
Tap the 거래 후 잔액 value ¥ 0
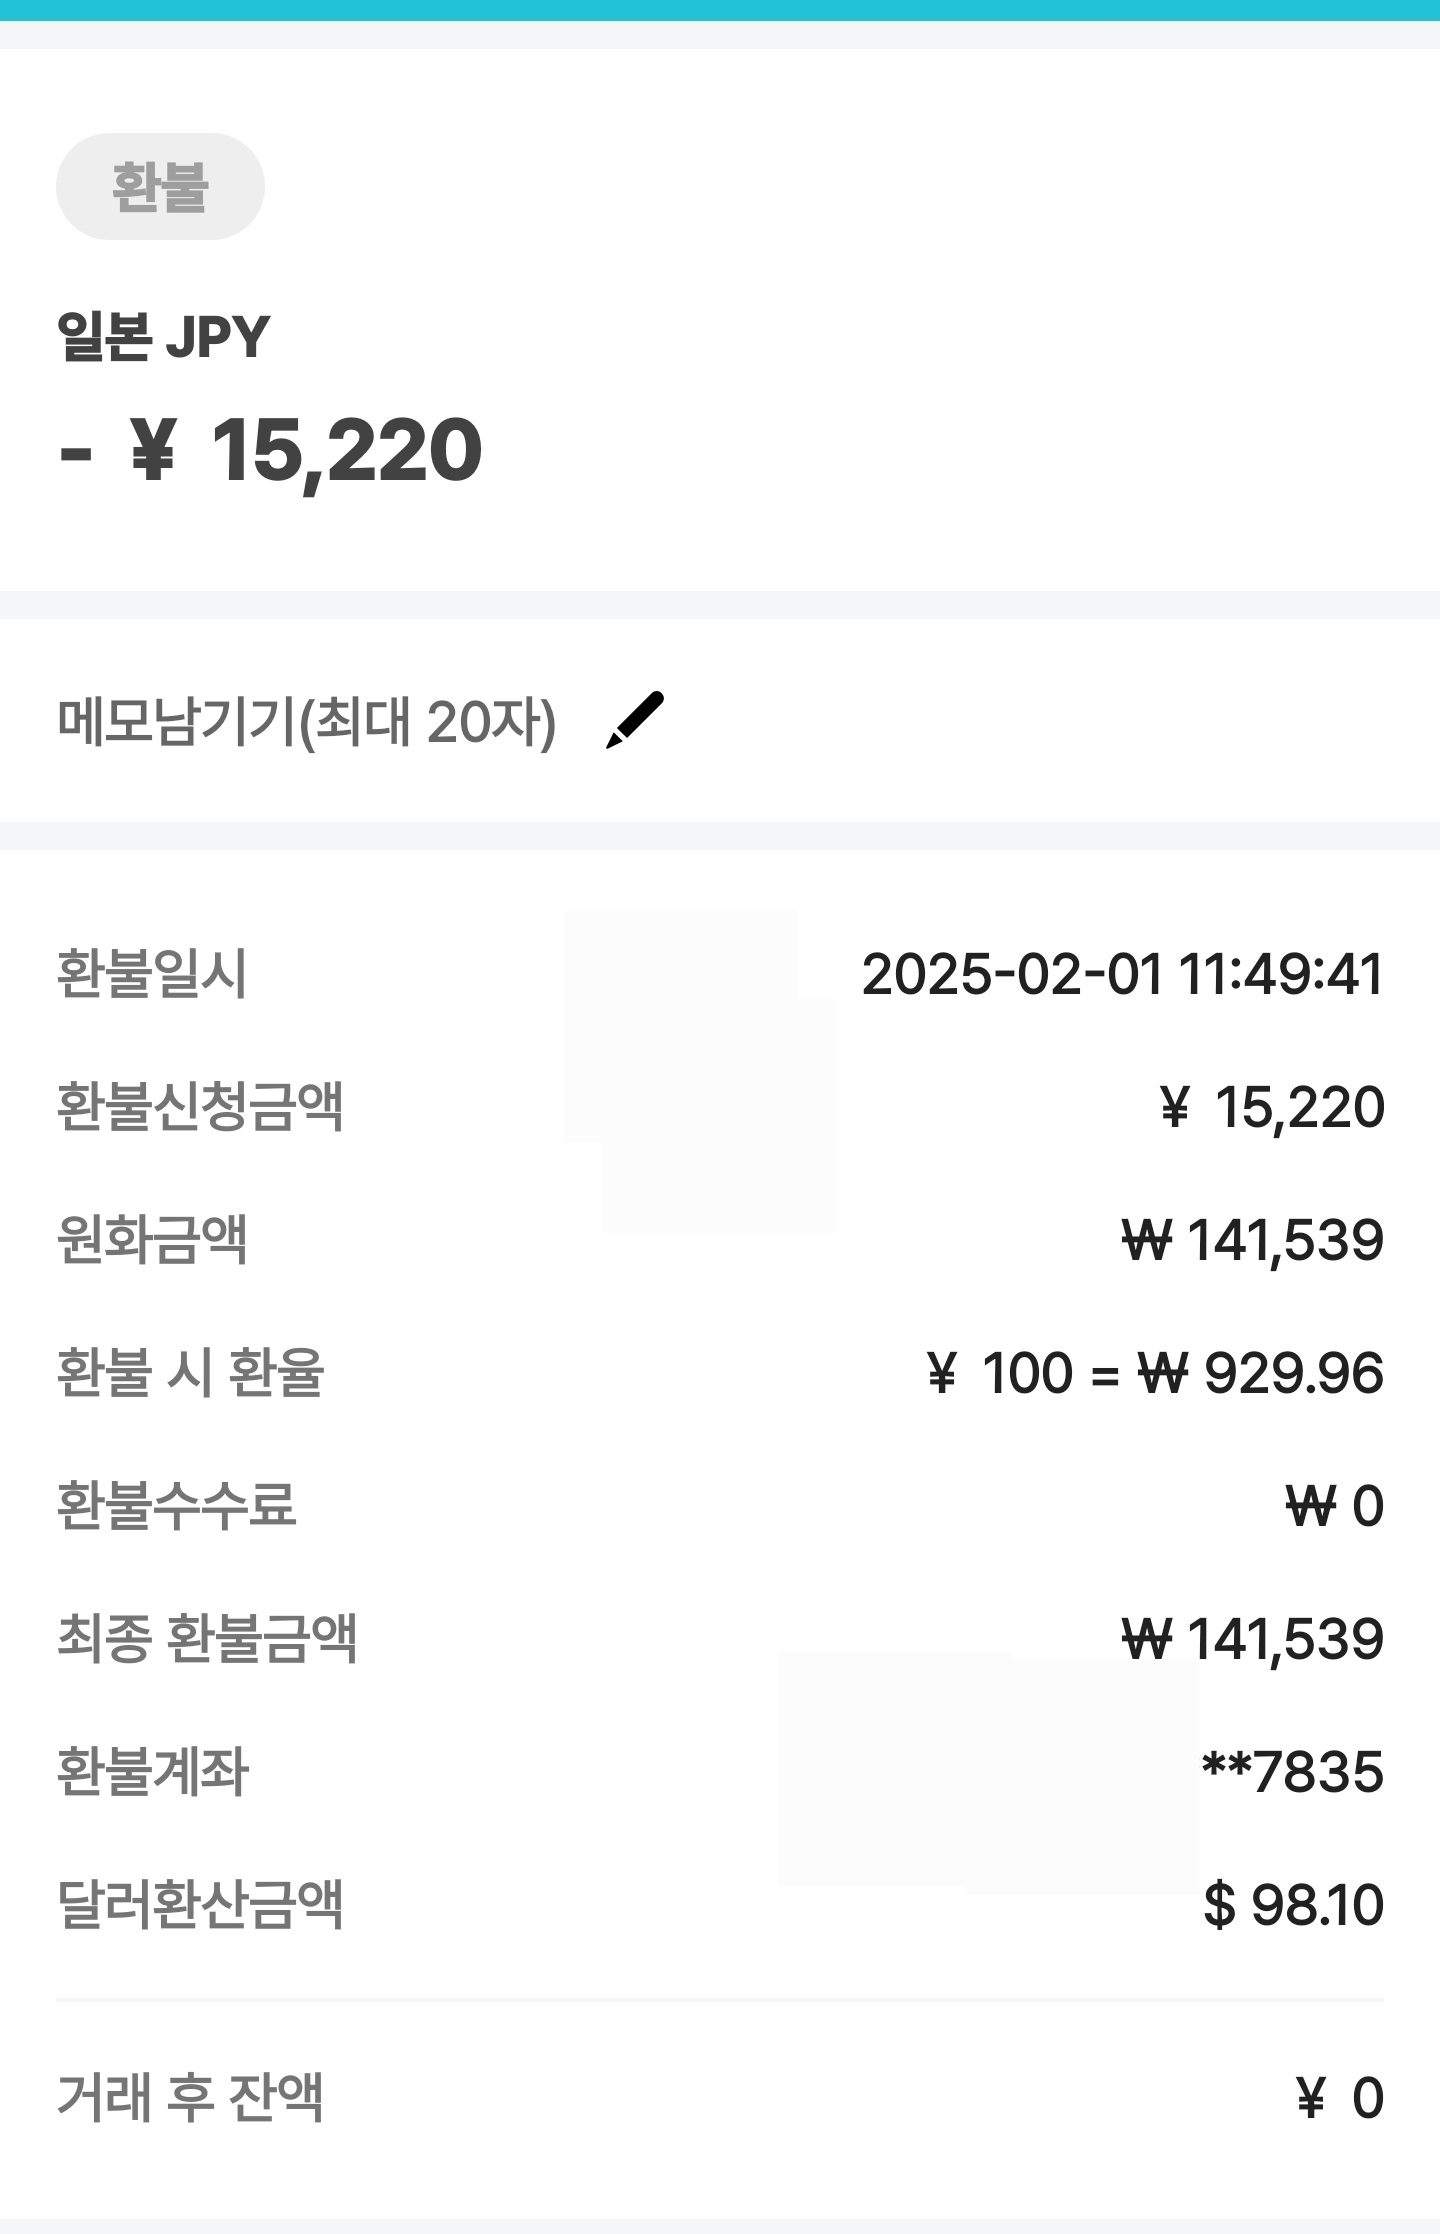pos(1340,2099)
